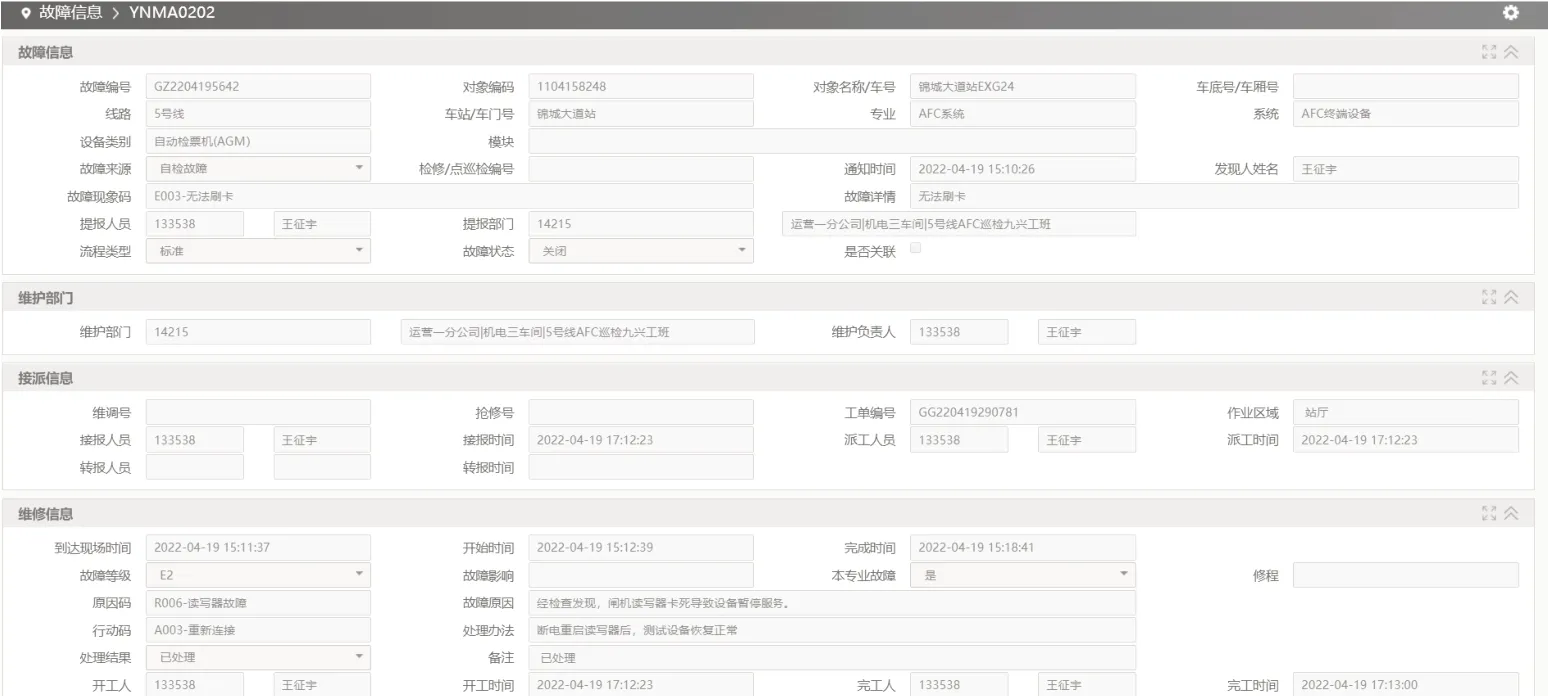Click the 故障编号 field GZ2204195642
This screenshot has width=1548, height=696.
click(x=258, y=87)
